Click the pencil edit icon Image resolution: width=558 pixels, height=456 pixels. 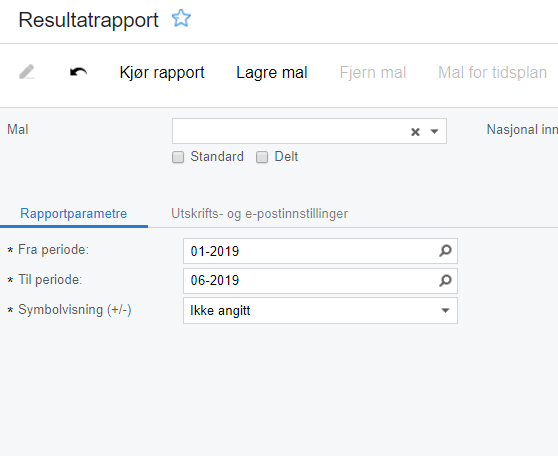(27, 72)
